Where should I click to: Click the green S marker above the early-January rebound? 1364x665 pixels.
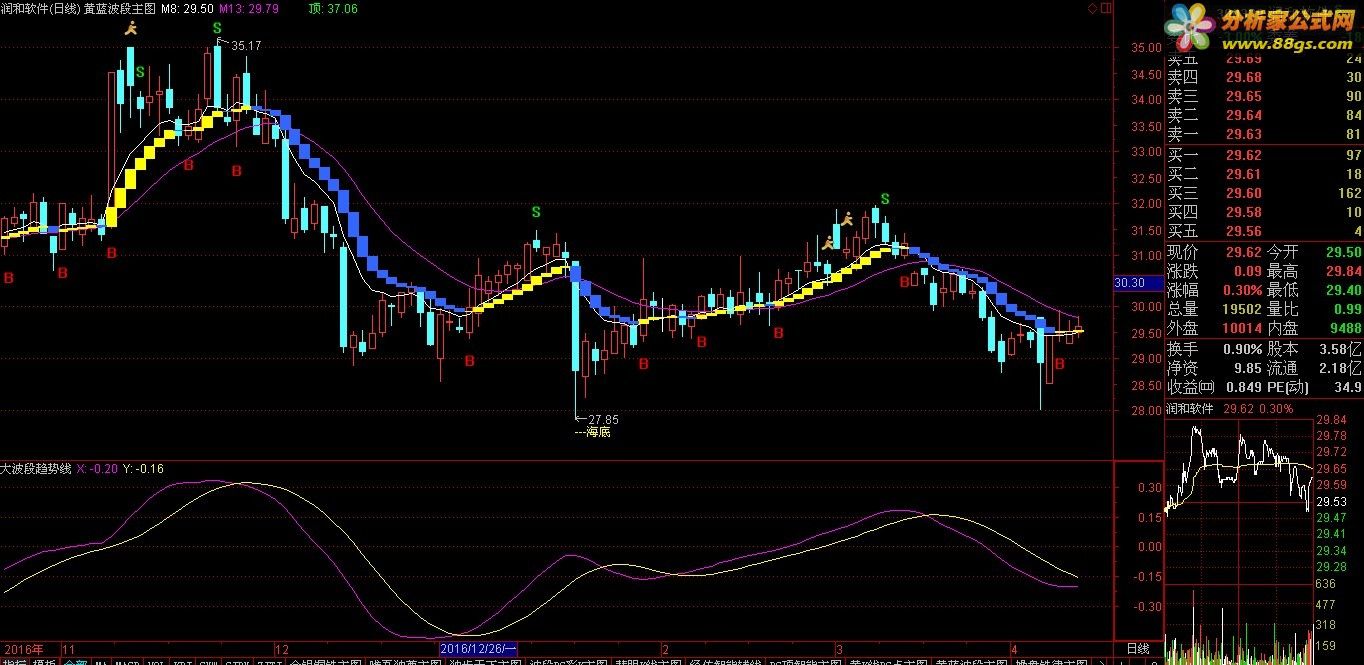pos(536,212)
